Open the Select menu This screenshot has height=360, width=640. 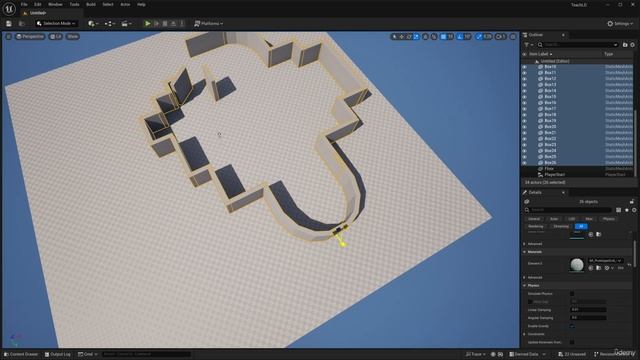tap(108, 4)
